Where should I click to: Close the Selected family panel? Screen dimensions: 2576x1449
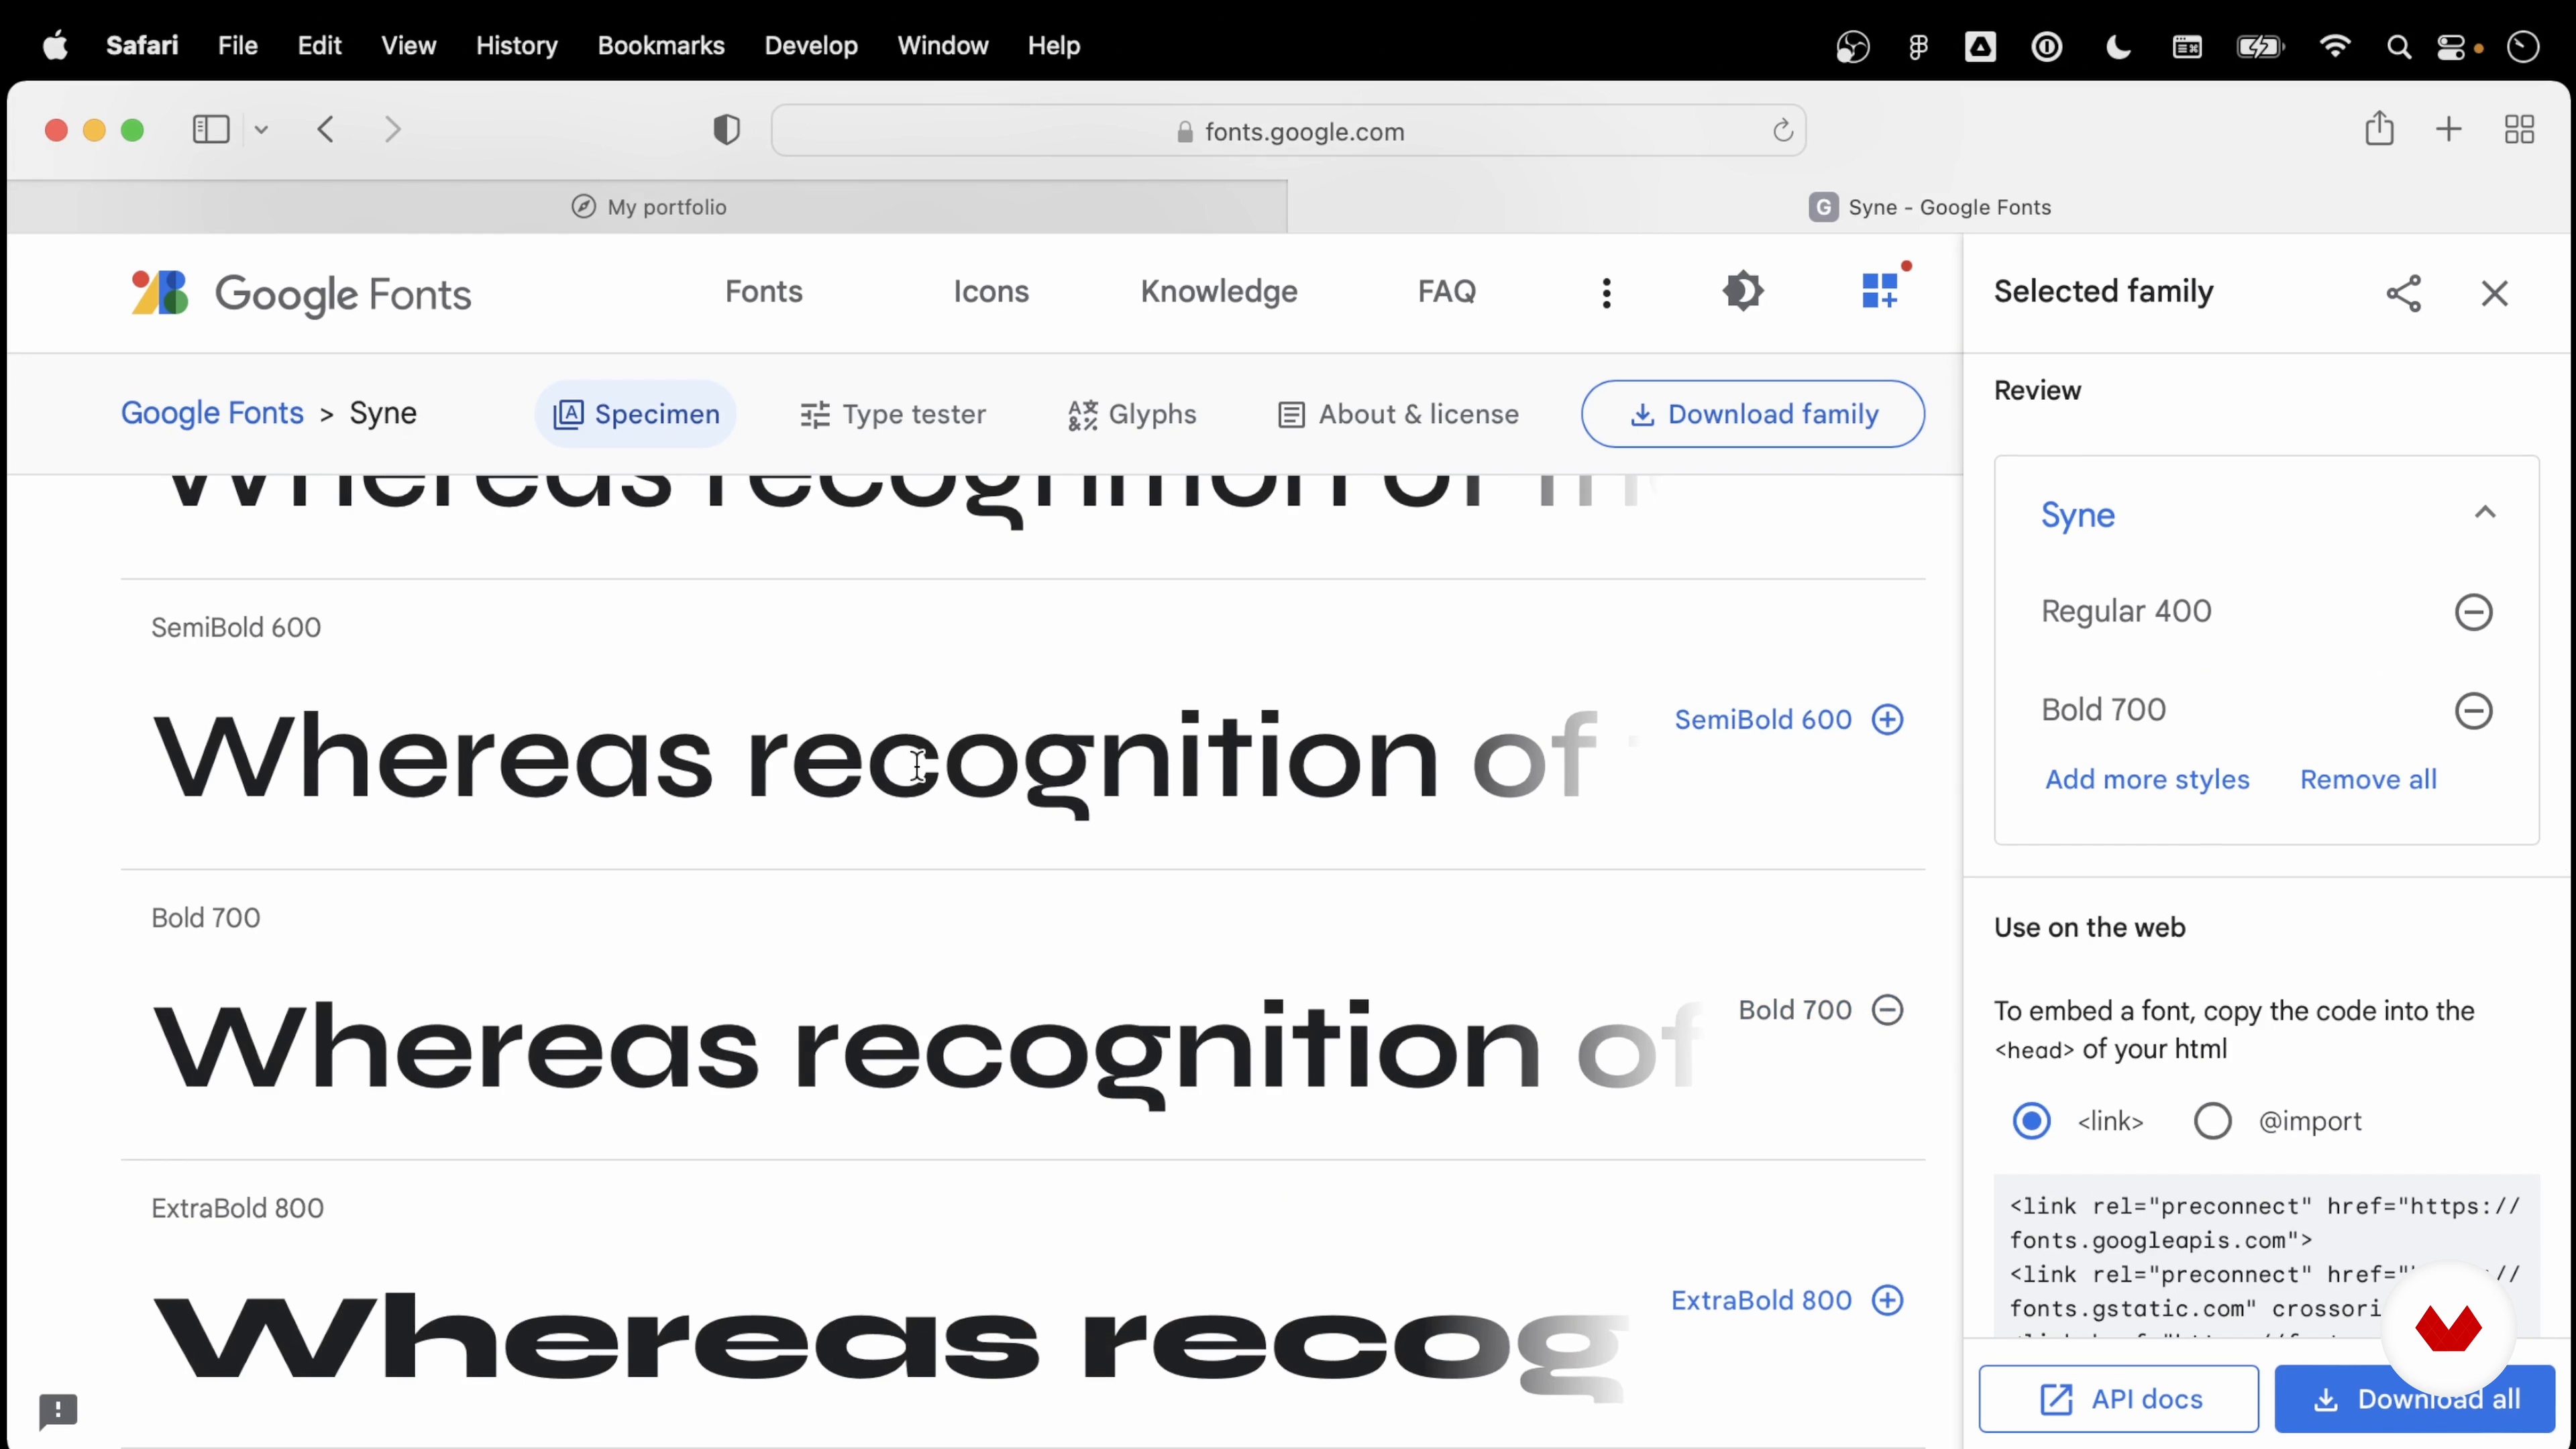[x=2494, y=293]
